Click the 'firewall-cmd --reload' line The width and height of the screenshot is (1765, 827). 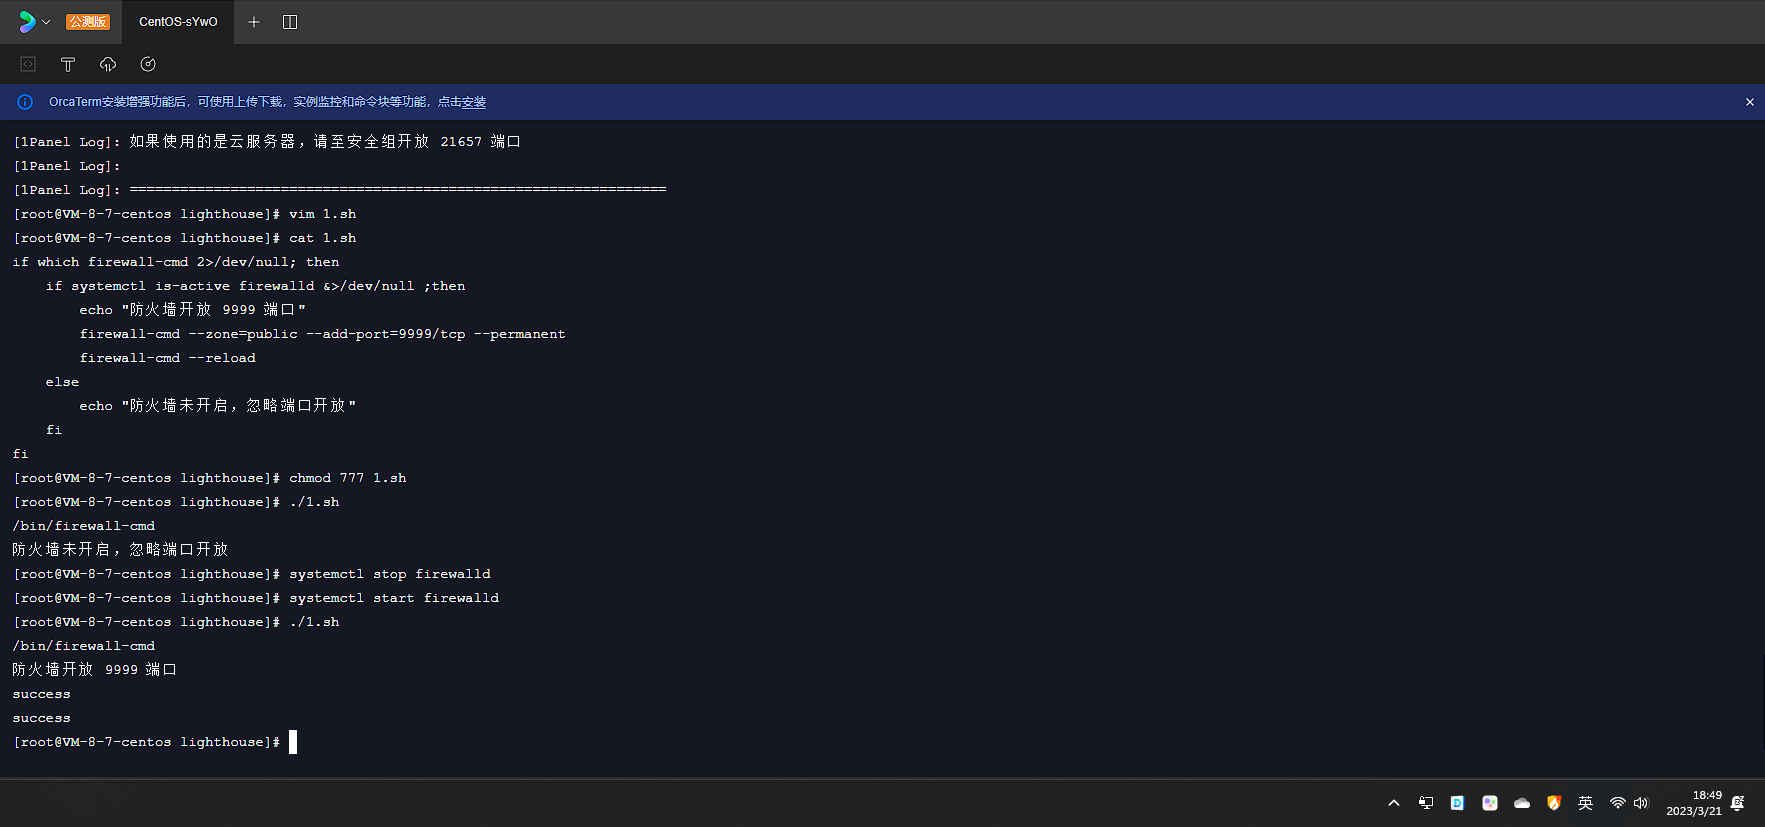[168, 358]
